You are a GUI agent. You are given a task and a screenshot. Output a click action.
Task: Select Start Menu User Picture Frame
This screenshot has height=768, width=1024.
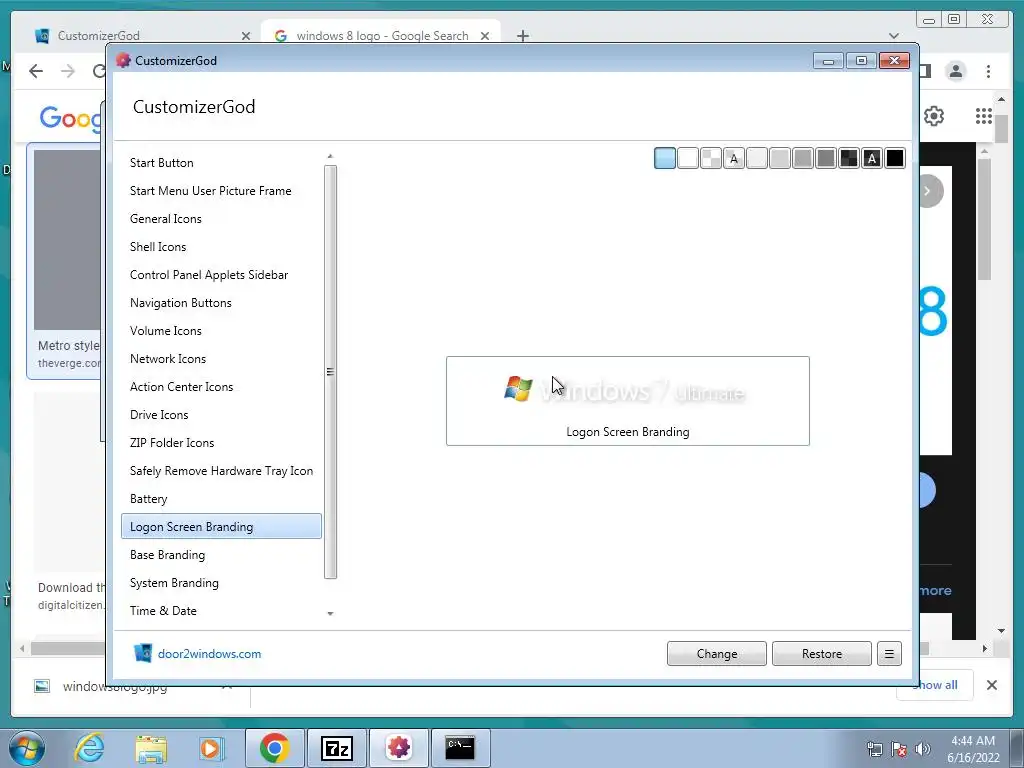tap(221, 191)
